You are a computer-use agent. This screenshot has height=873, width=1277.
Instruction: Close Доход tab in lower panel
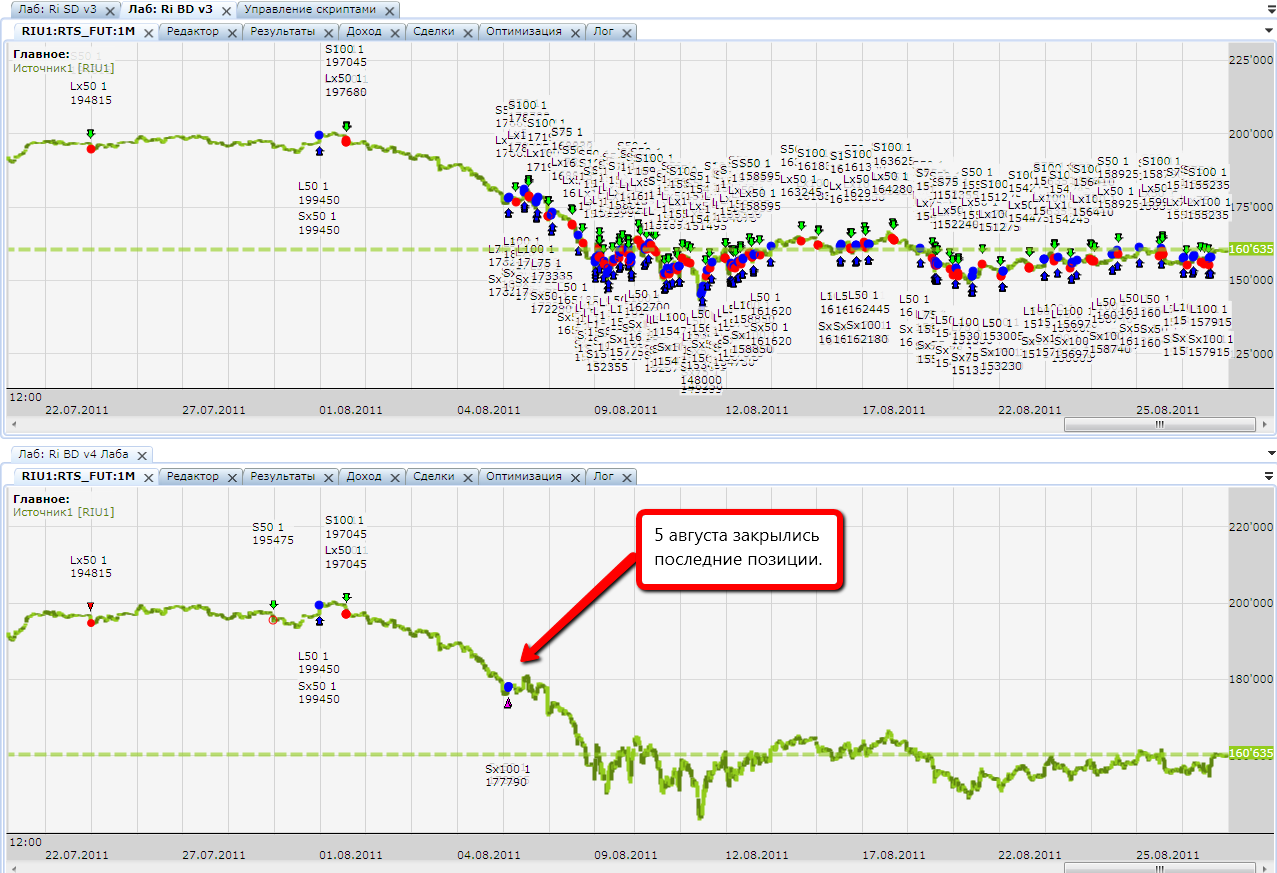coord(395,478)
